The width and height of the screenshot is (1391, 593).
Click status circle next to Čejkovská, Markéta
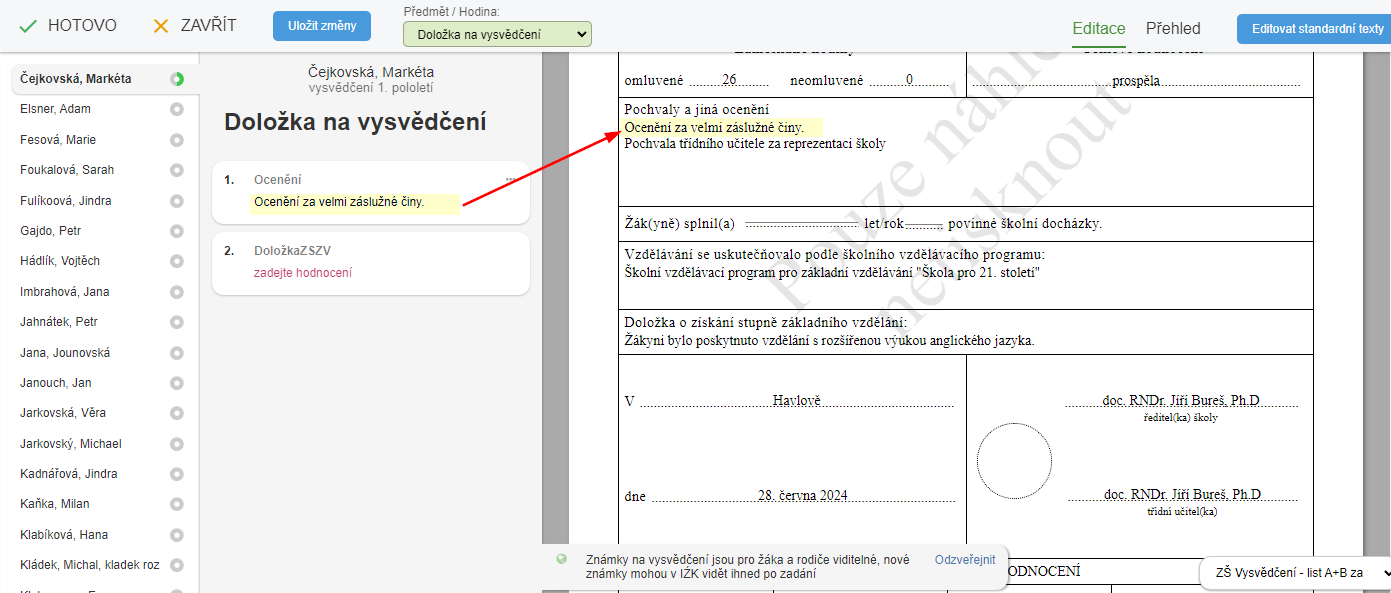point(177,79)
